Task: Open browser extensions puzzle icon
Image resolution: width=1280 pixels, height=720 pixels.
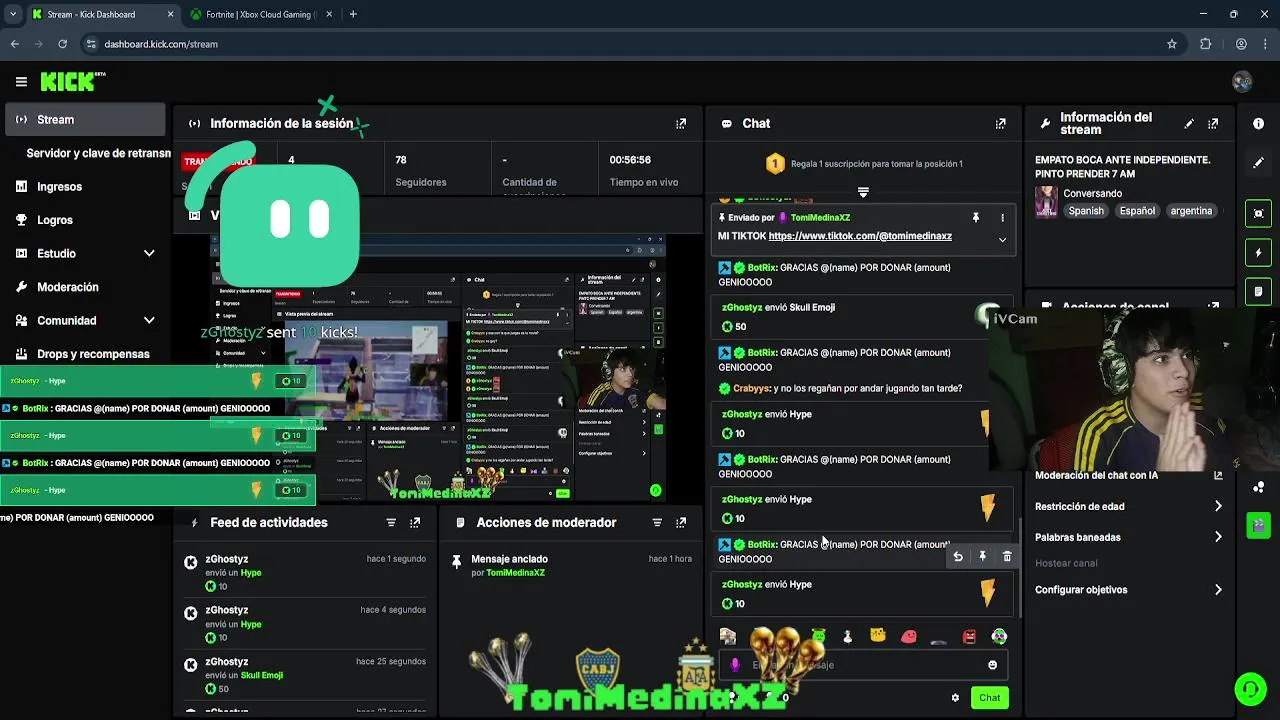Action: click(x=1205, y=44)
